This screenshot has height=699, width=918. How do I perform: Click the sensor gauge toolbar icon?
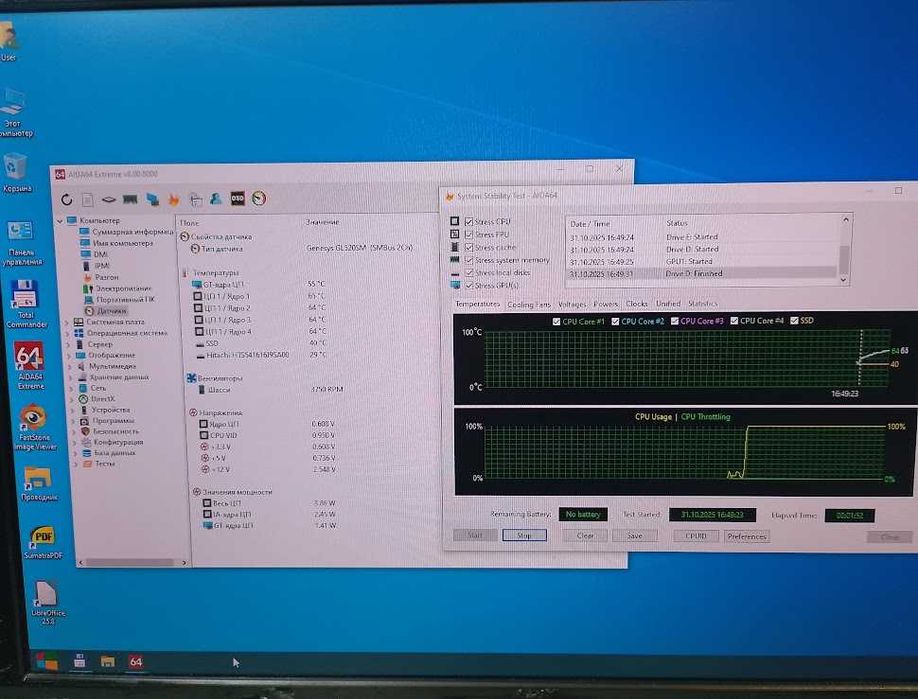259,198
